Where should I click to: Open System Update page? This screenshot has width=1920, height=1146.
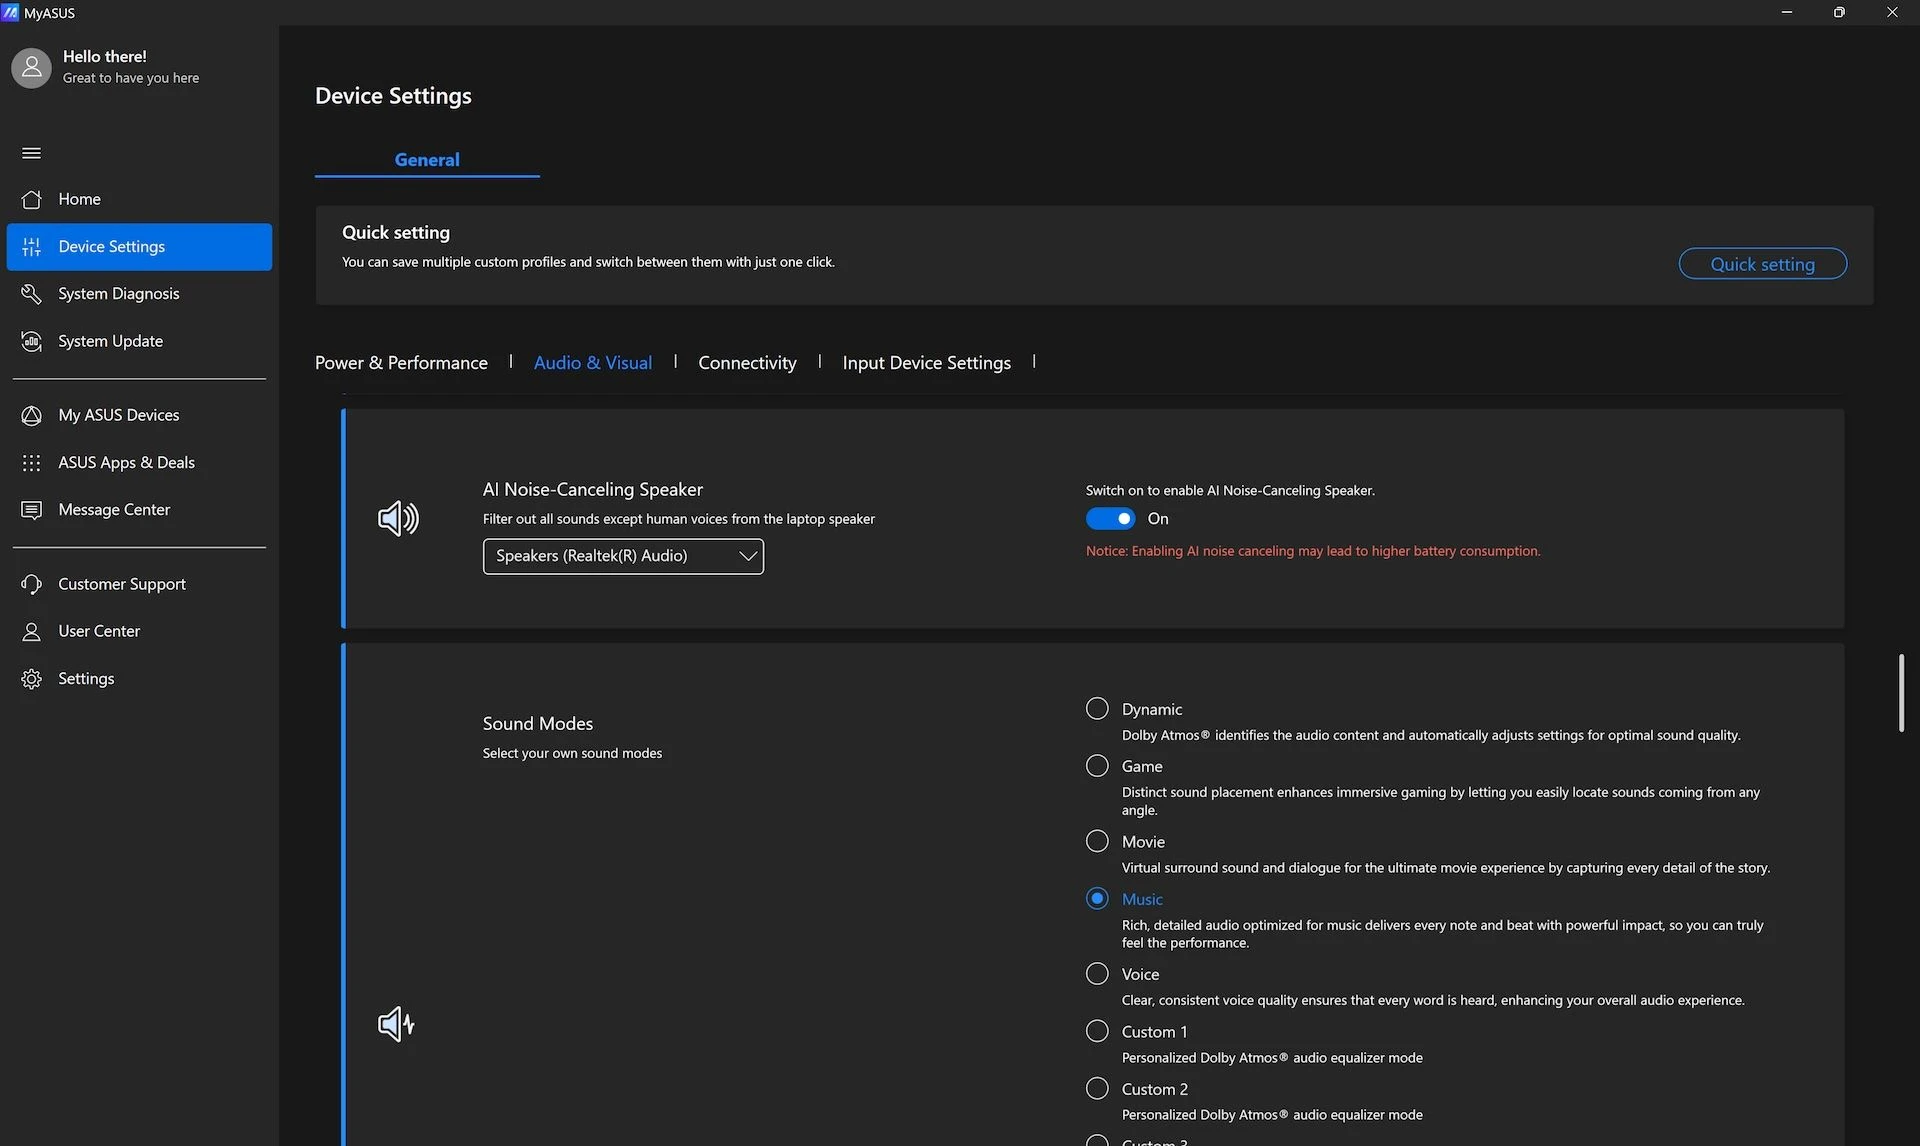[139, 341]
